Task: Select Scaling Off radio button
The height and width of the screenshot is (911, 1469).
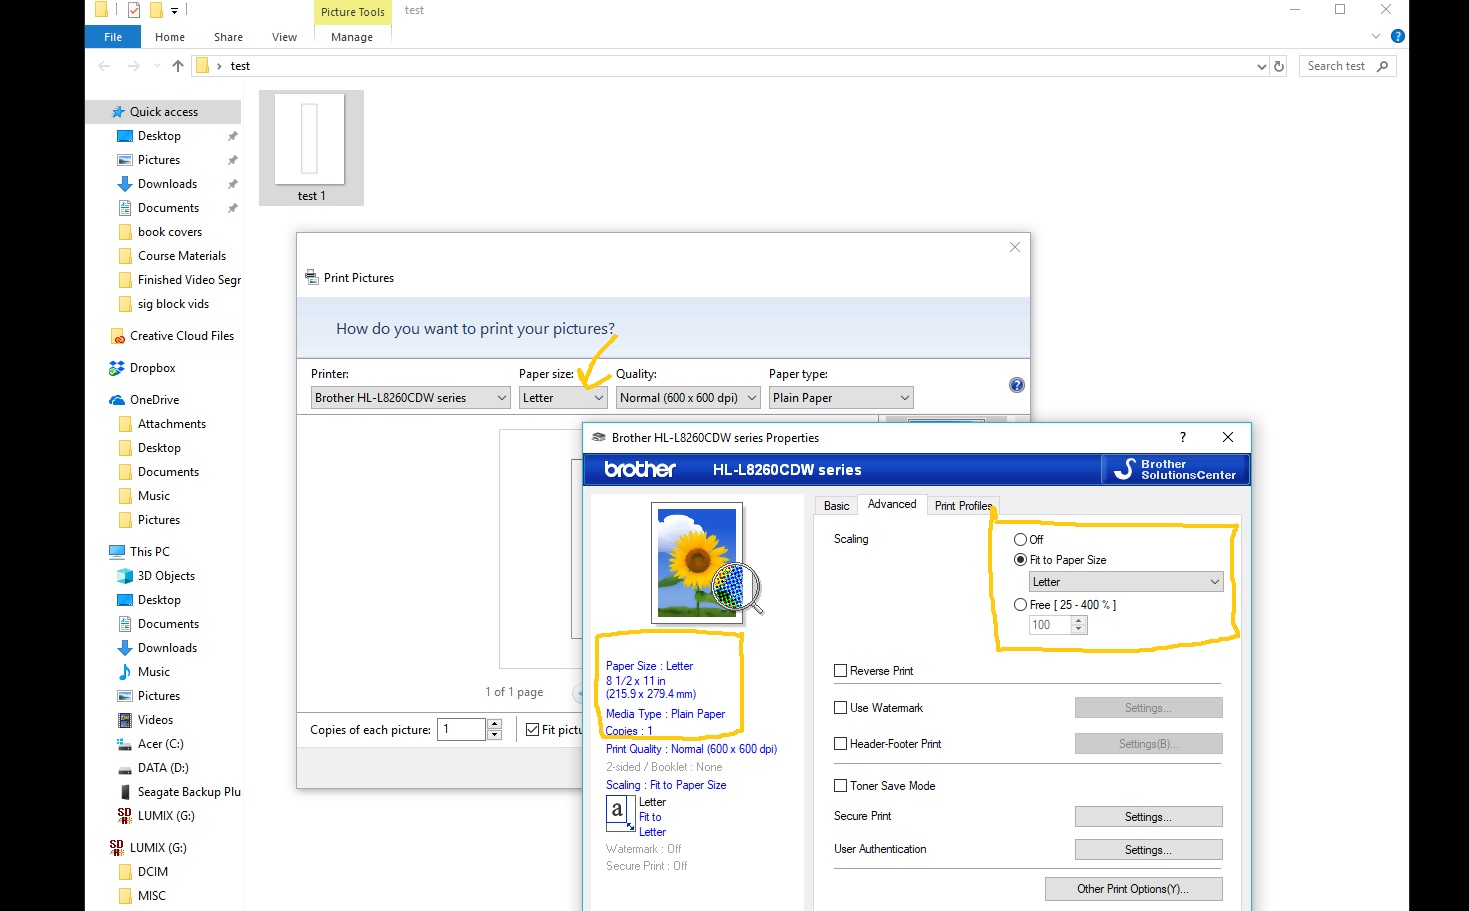Action: (1020, 539)
